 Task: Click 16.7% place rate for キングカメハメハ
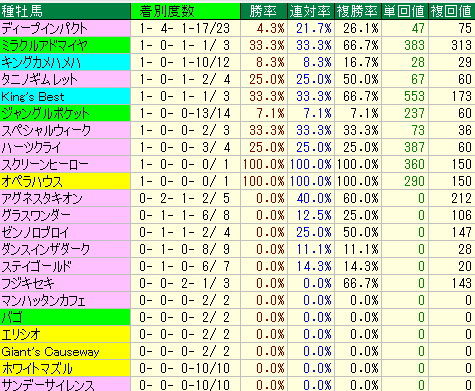click(x=361, y=62)
